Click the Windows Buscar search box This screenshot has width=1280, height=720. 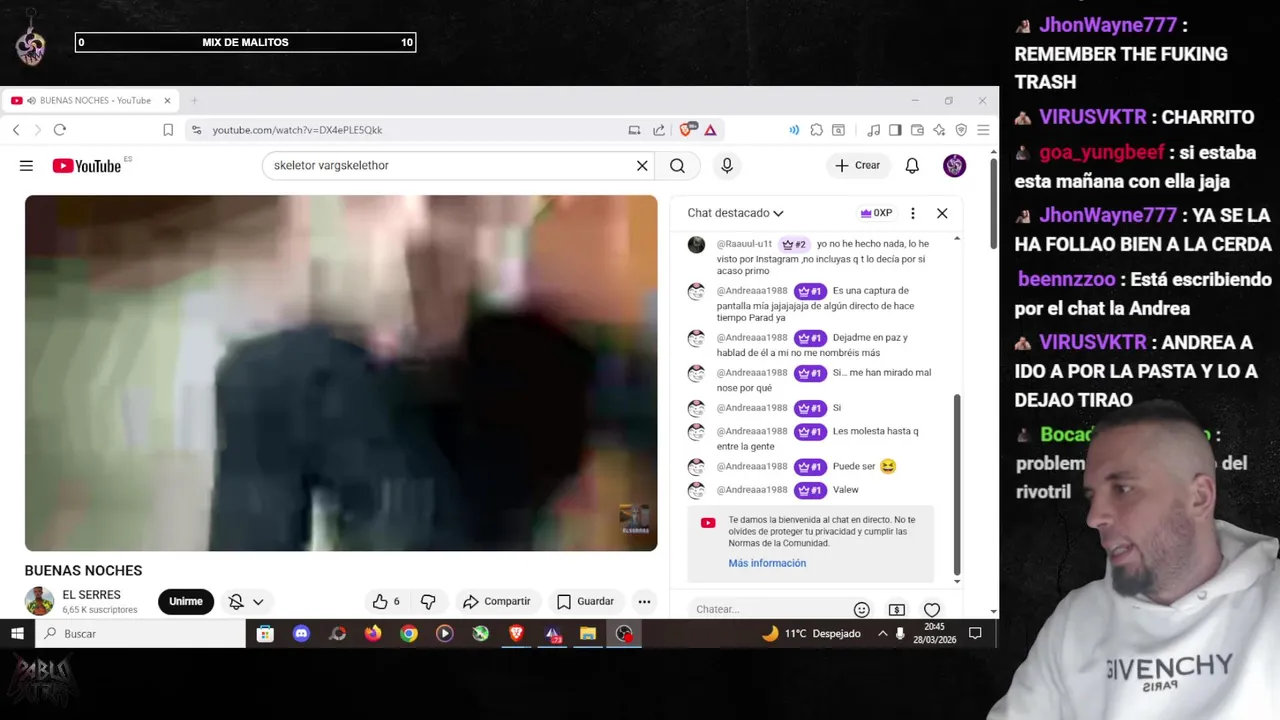[x=141, y=633]
